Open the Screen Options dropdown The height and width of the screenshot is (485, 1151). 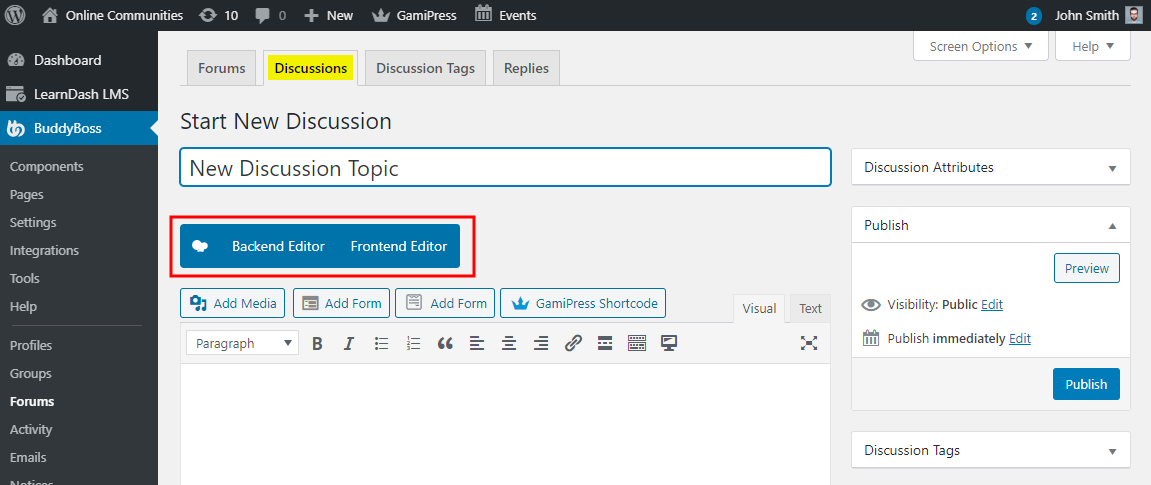pyautogui.click(x=980, y=46)
